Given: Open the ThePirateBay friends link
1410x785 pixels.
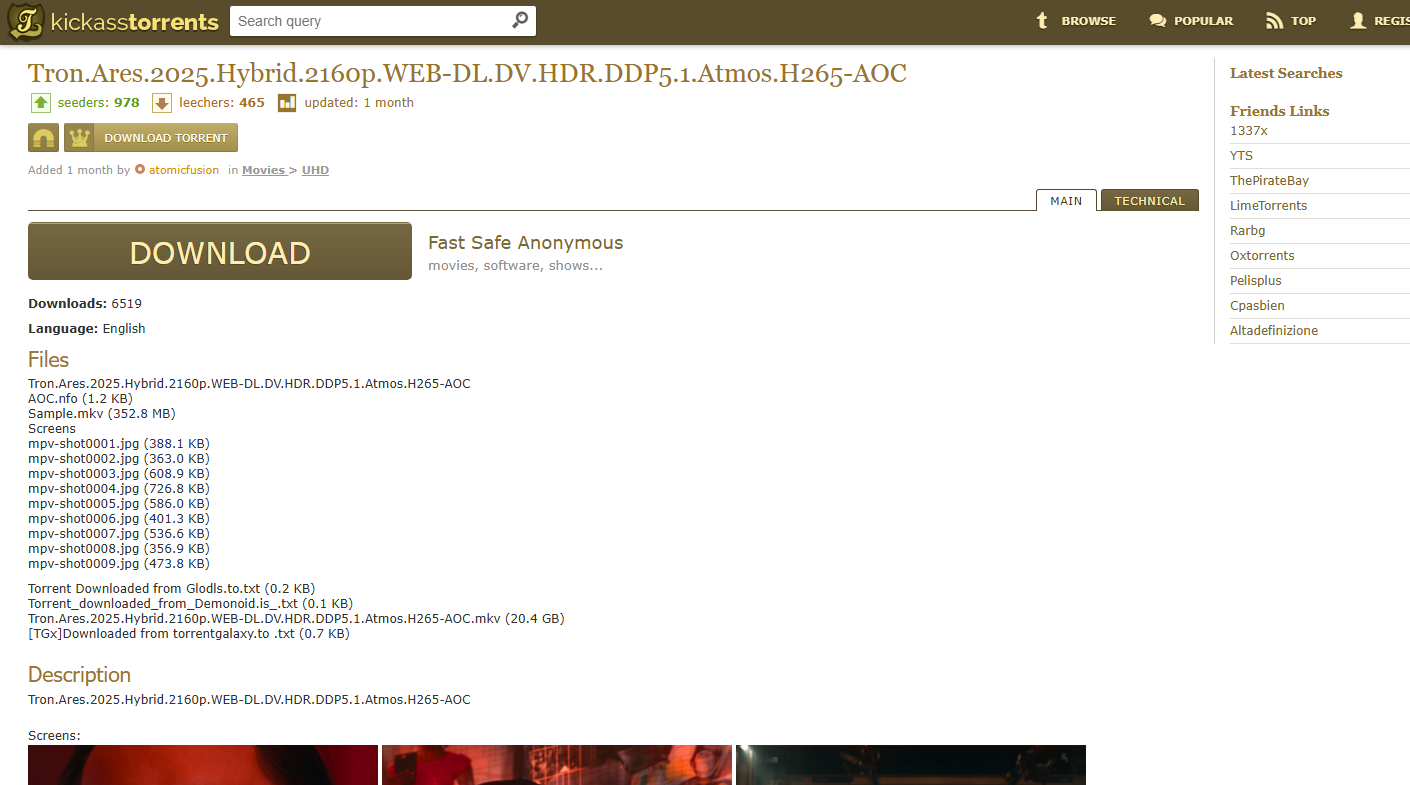Looking at the screenshot, I should 1269,181.
